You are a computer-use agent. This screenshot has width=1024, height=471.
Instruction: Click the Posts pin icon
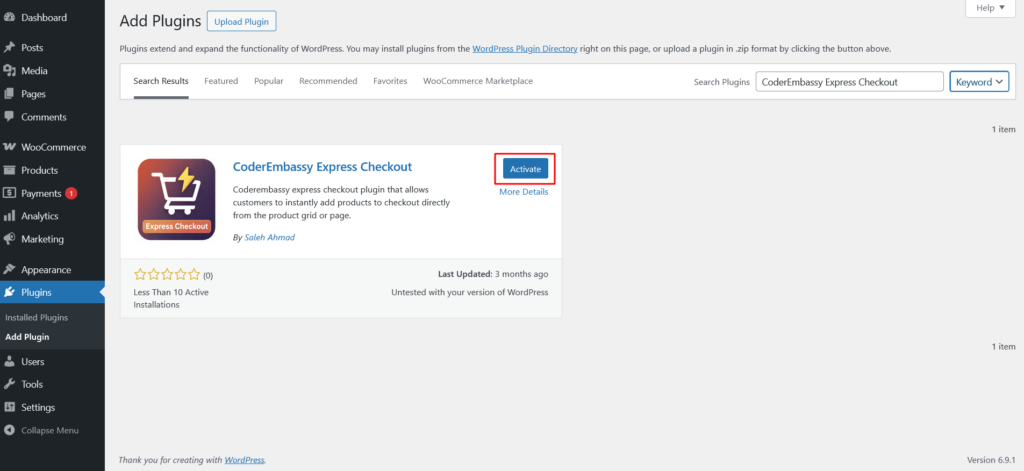10,48
